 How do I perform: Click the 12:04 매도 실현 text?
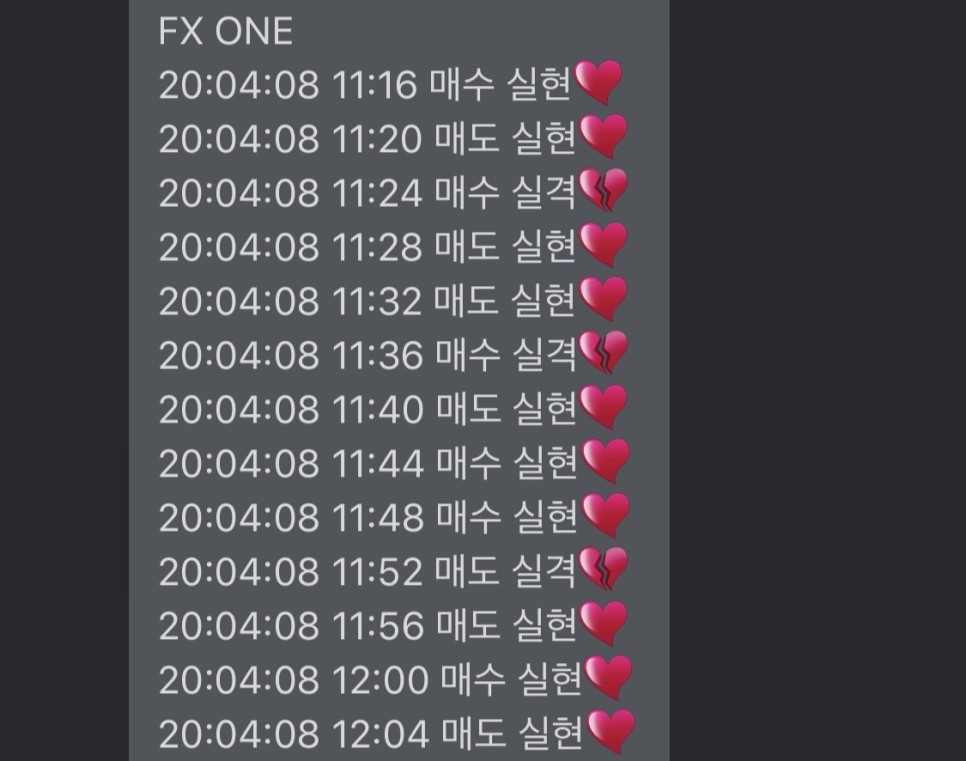[458, 733]
